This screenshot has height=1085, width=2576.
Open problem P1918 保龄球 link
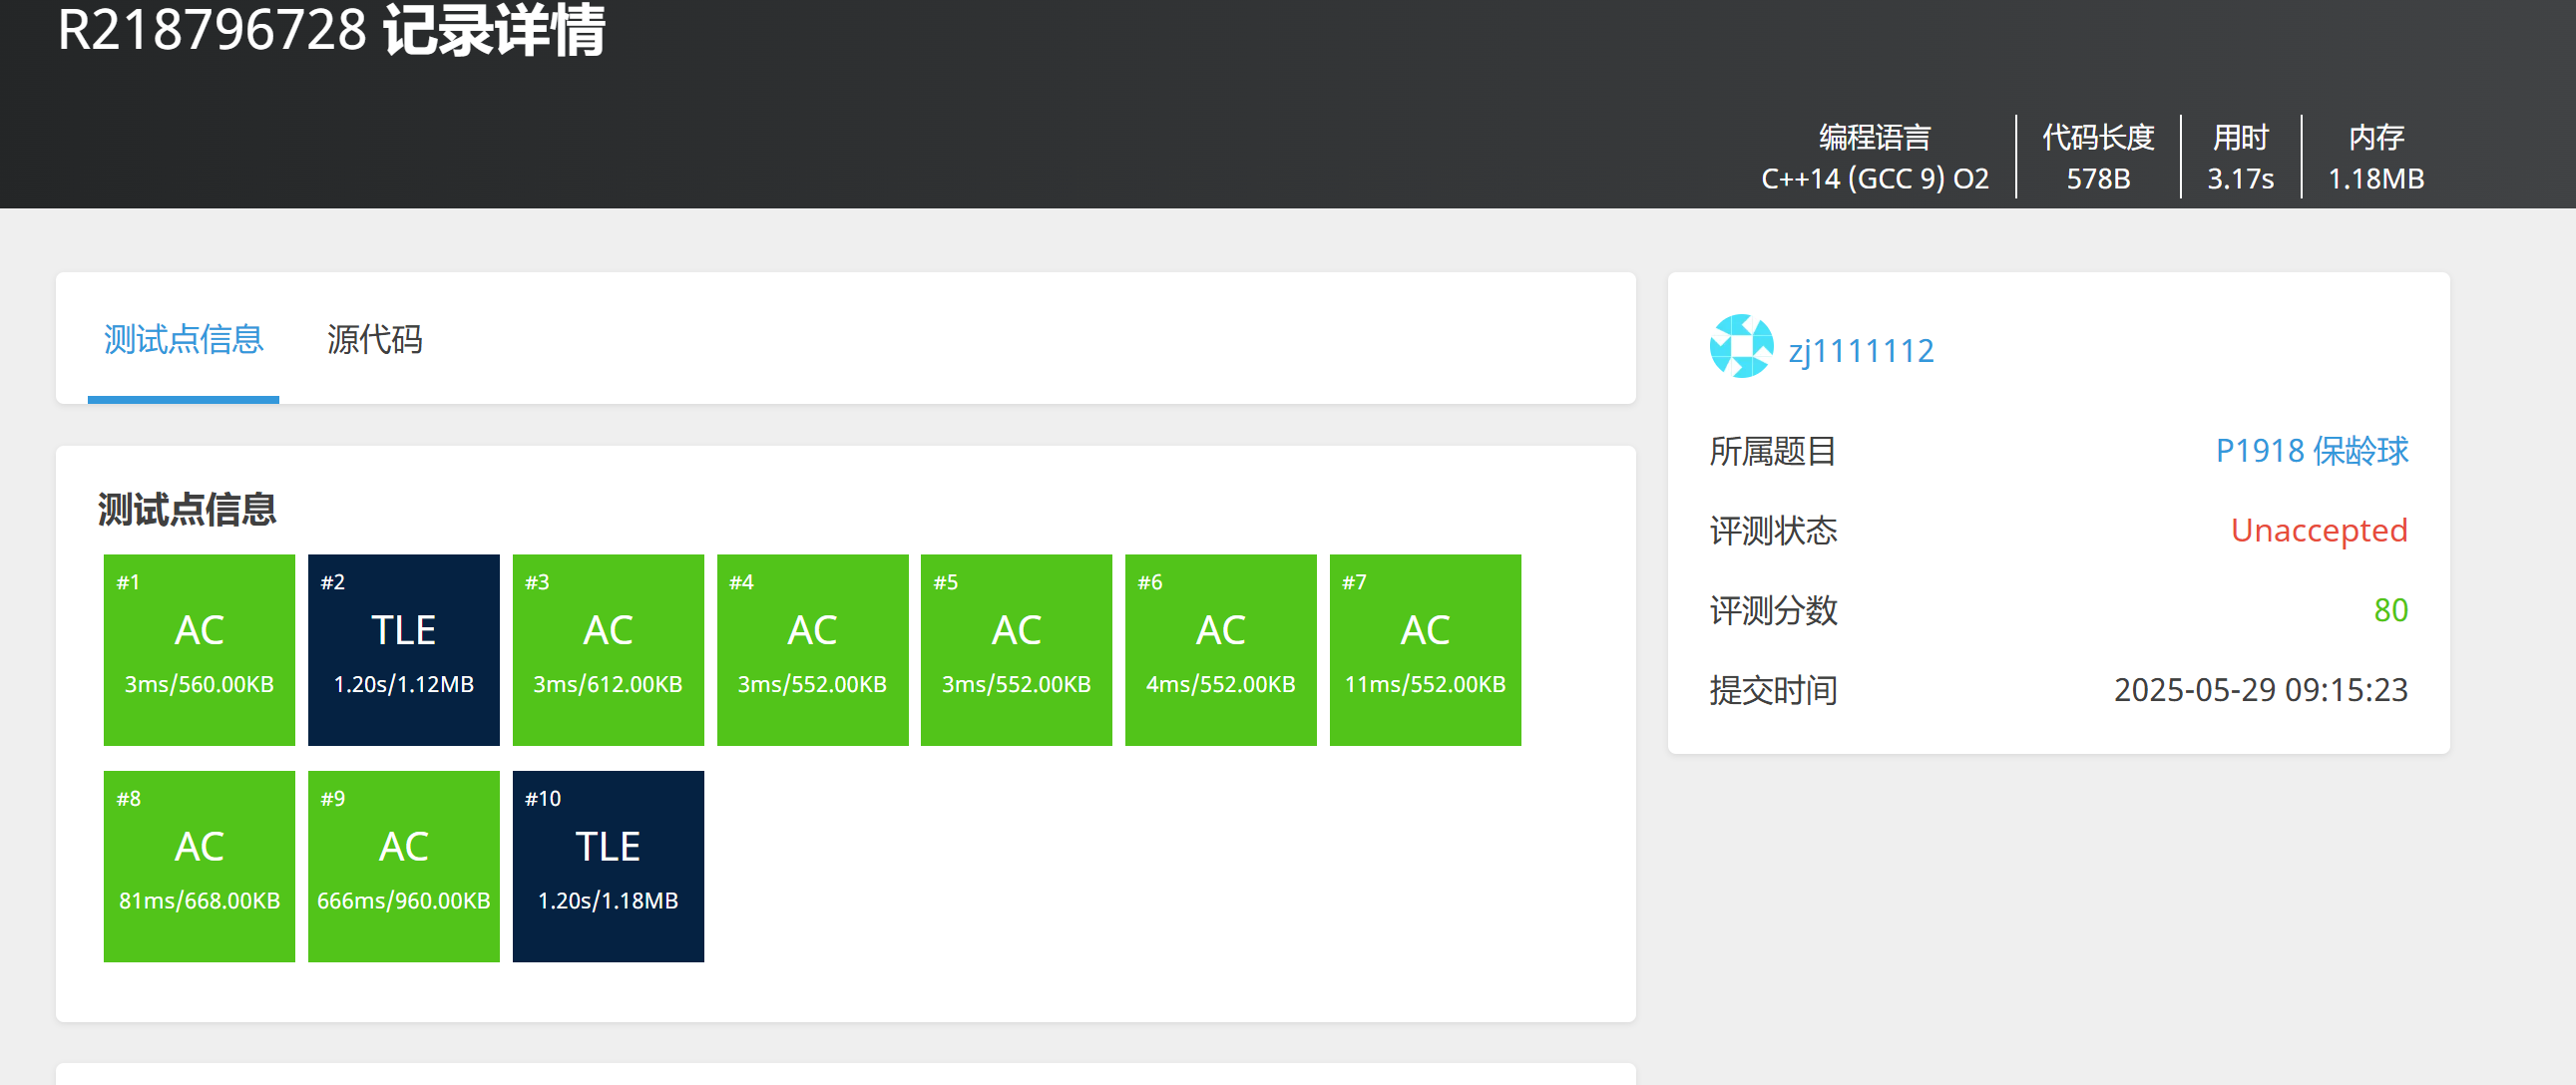pyautogui.click(x=2311, y=451)
